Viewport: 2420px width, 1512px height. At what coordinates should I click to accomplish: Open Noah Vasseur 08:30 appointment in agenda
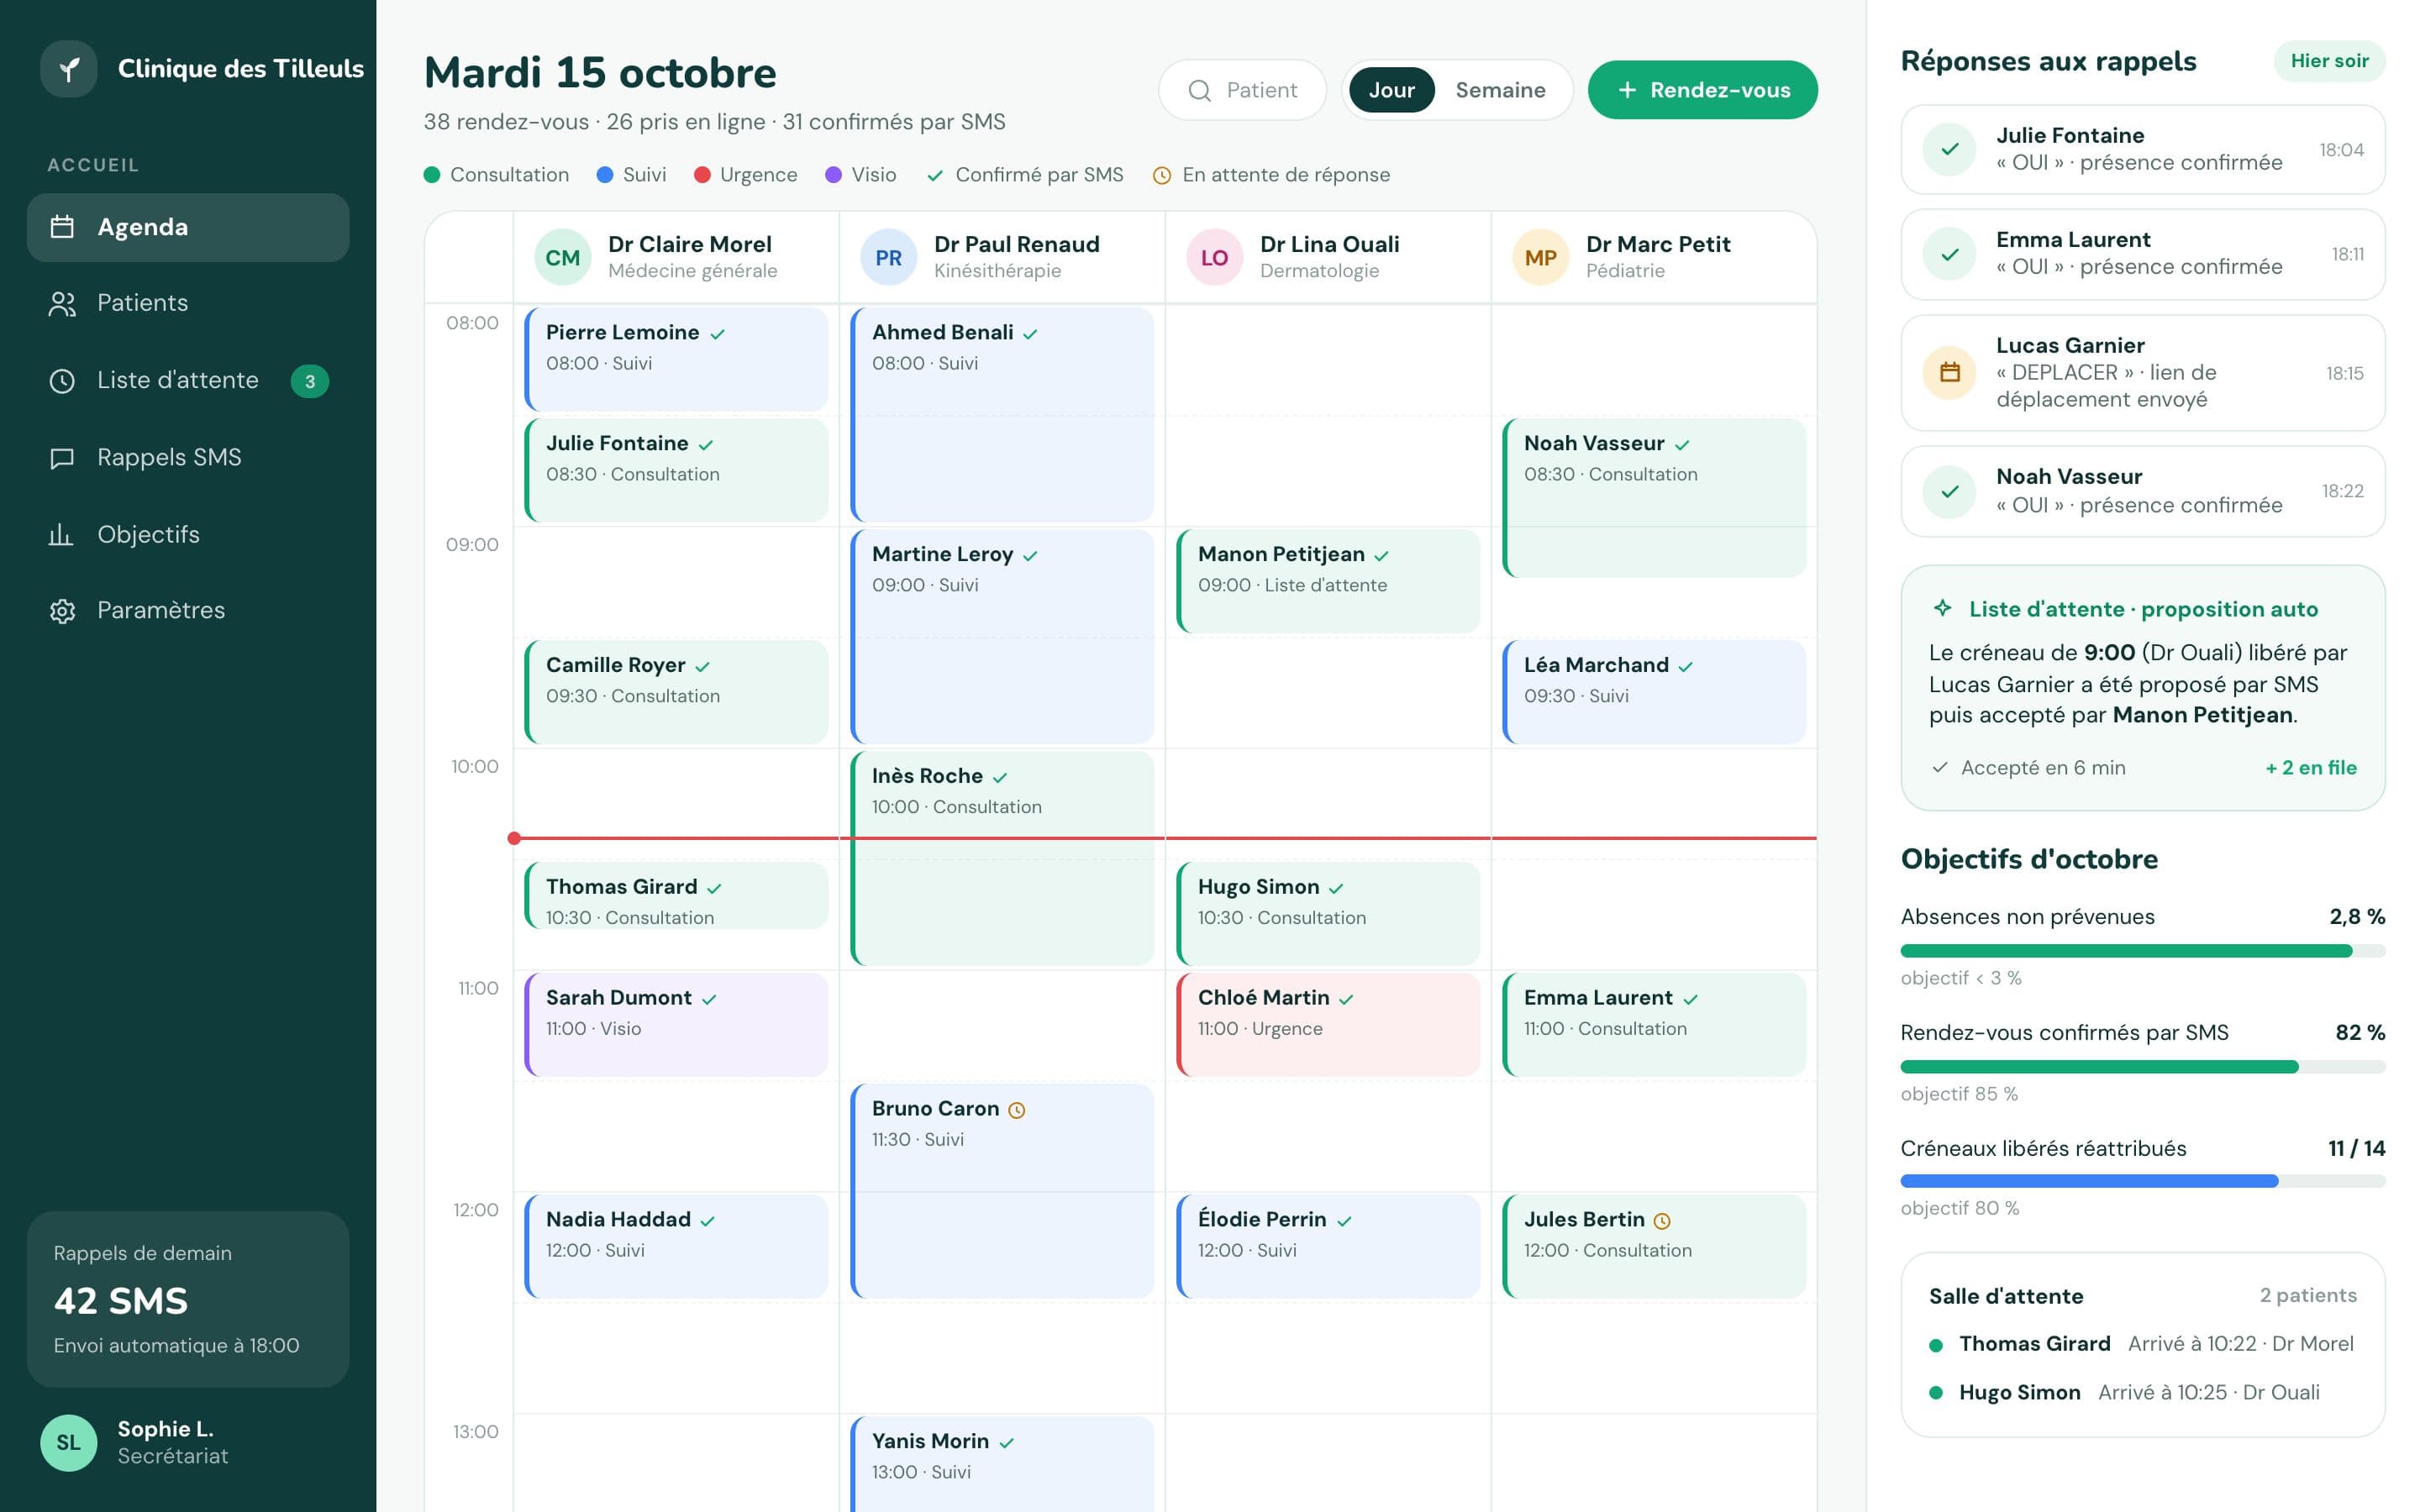[1654, 497]
